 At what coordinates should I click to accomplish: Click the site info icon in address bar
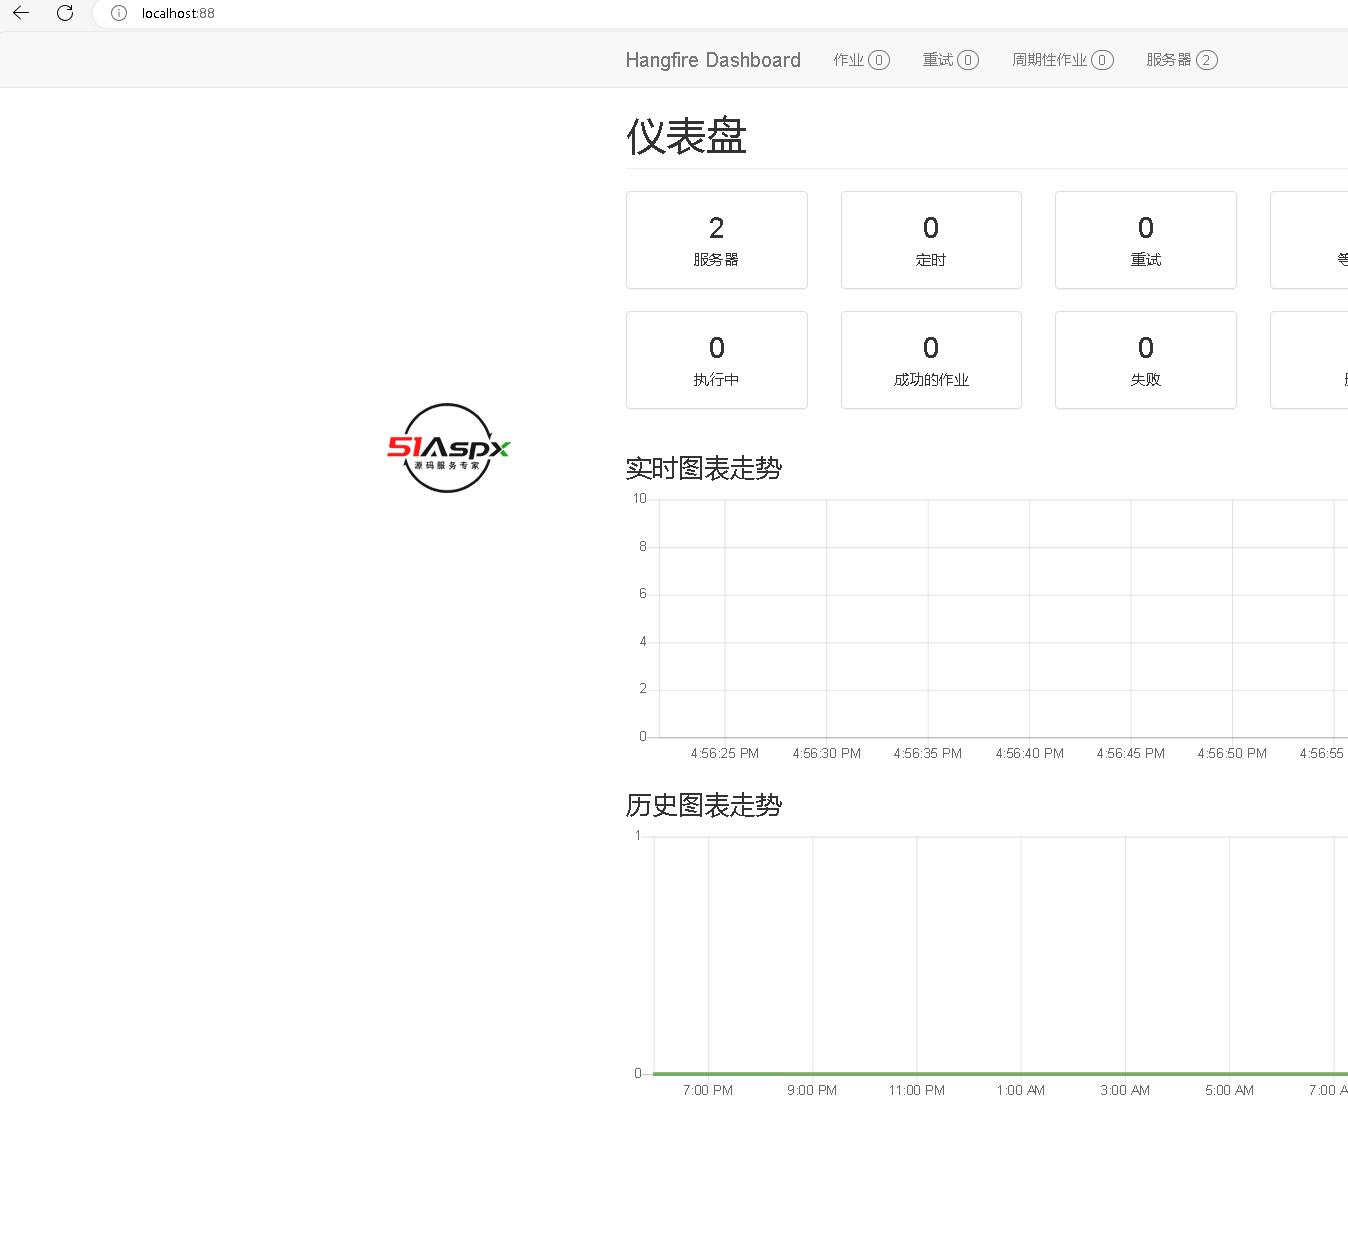click(119, 13)
